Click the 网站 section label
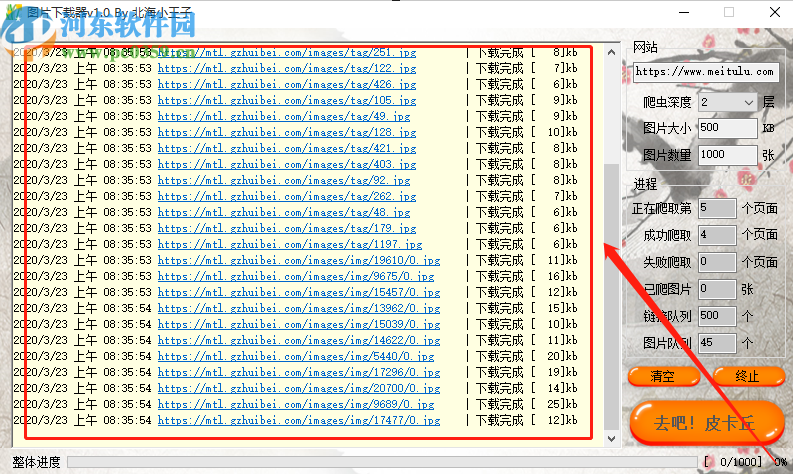 click(x=645, y=48)
